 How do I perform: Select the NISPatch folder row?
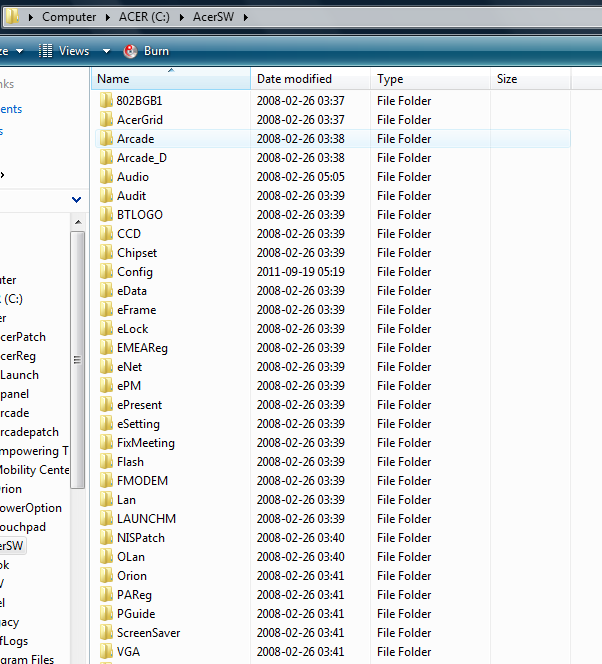click(333, 538)
